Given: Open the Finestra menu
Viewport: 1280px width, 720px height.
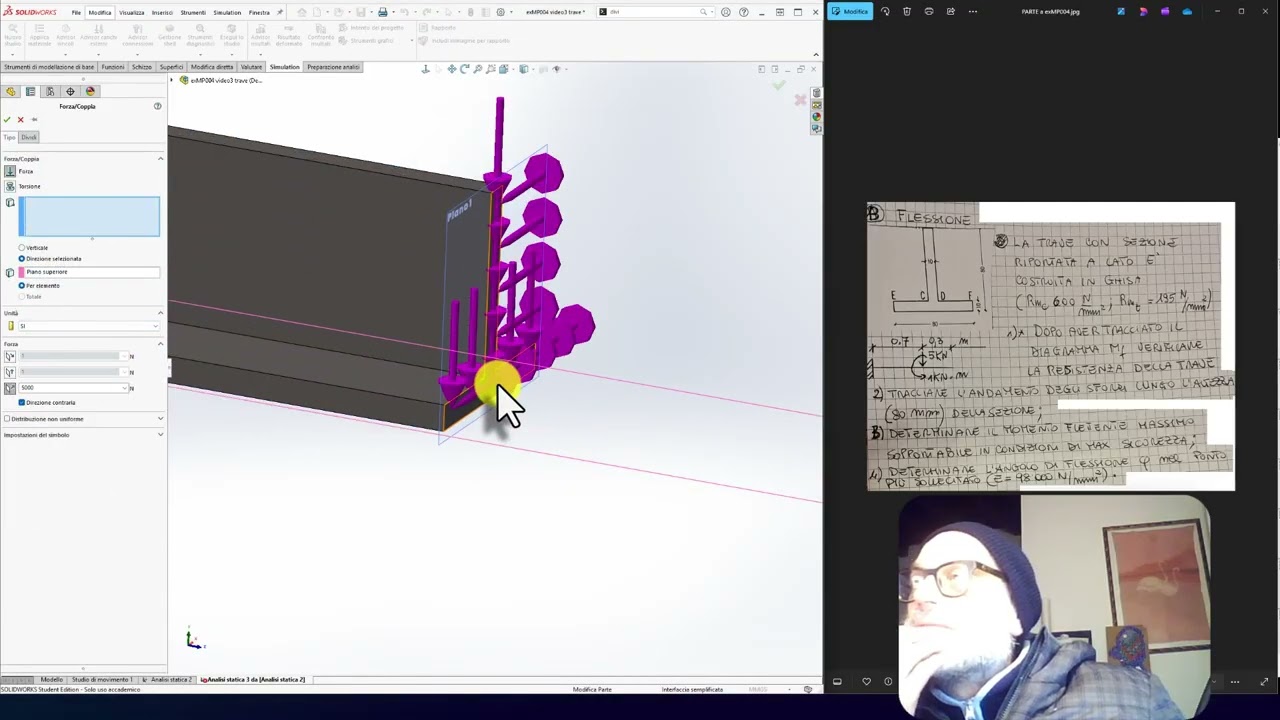Looking at the screenshot, I should [x=259, y=12].
